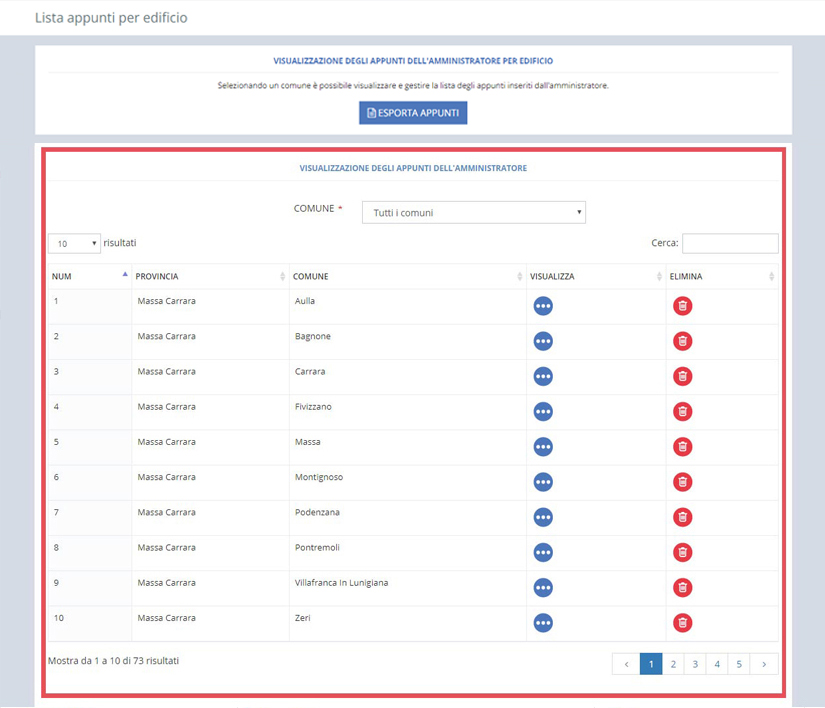This screenshot has height=708, width=825.
Task: View notes for Montignoso row
Action: coord(543,482)
